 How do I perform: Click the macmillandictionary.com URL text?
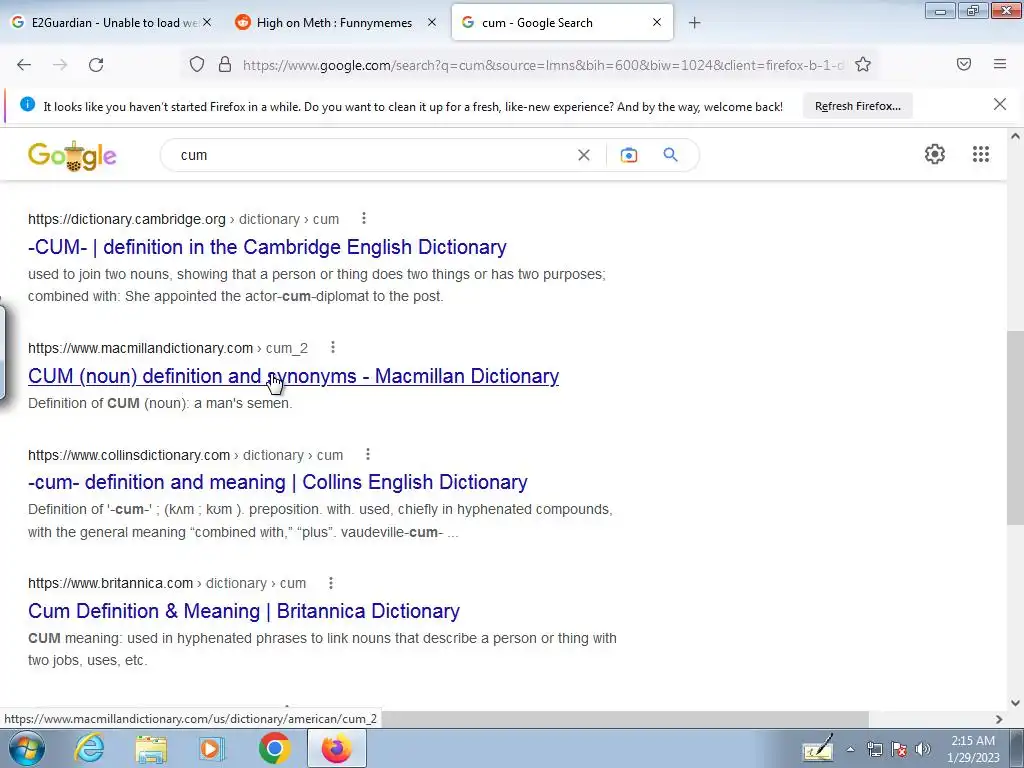pos(140,348)
